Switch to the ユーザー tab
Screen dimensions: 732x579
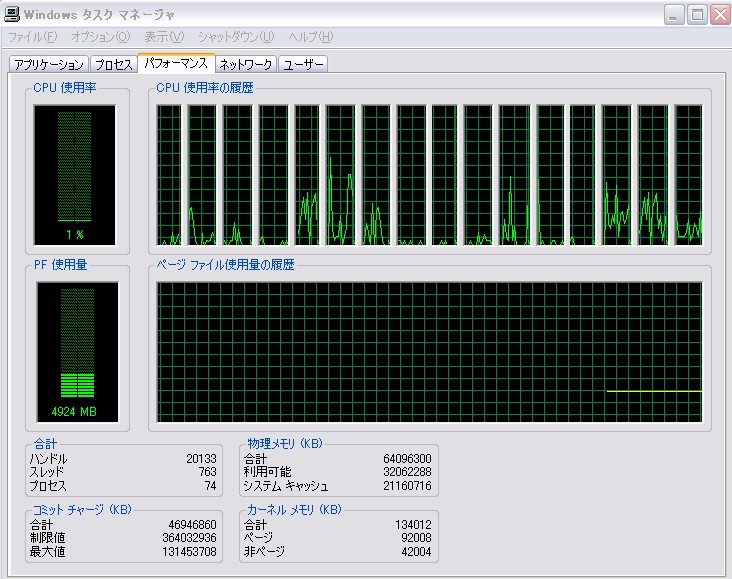coord(303,64)
